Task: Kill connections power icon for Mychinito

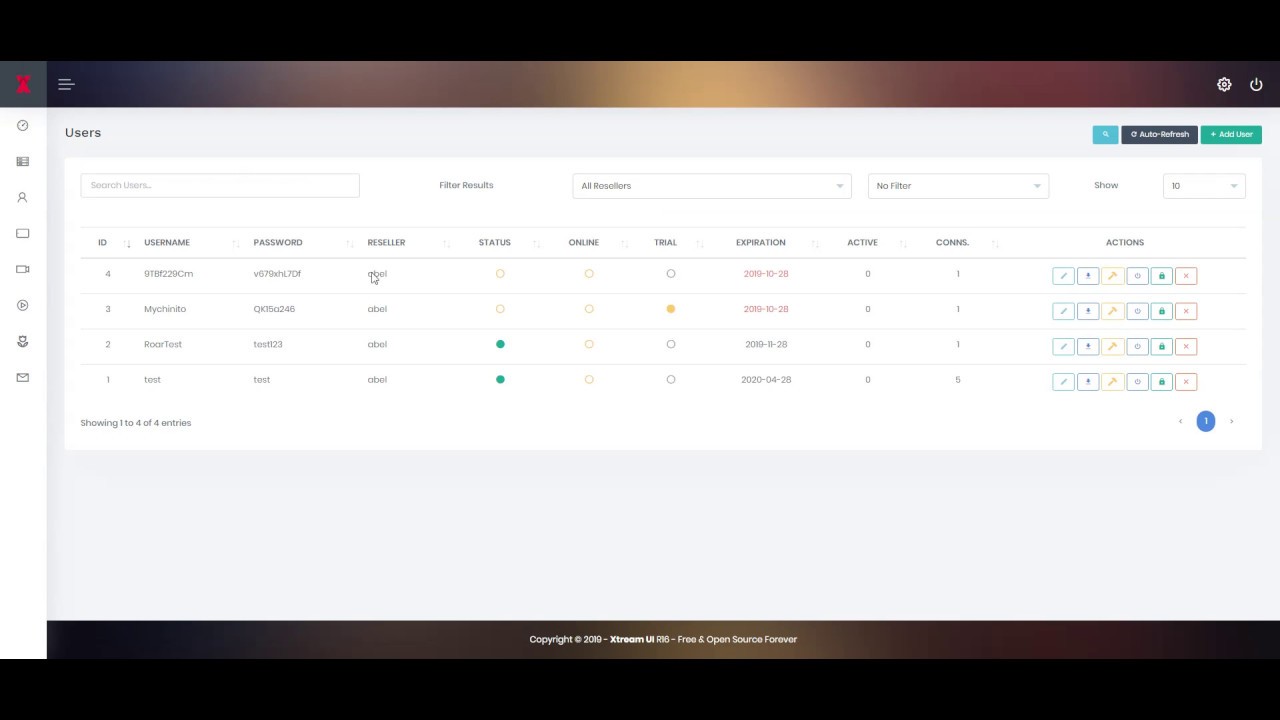Action: (1137, 311)
